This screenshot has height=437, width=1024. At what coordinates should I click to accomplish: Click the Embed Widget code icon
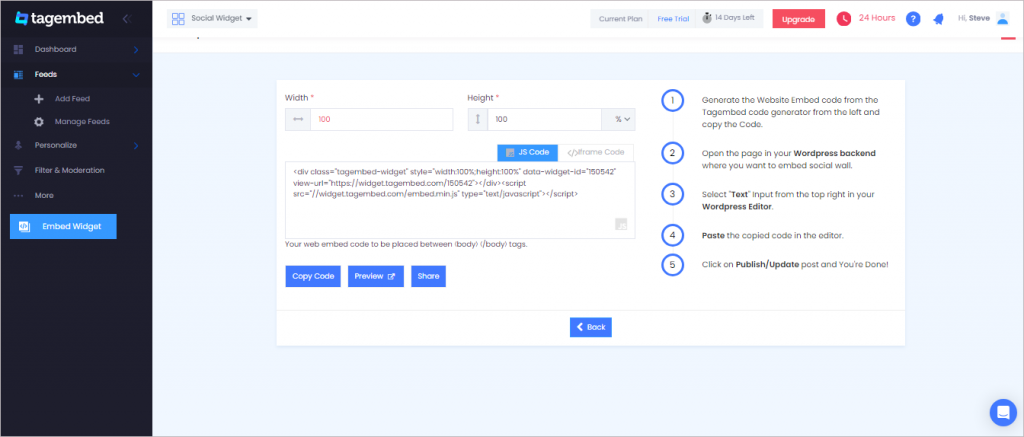(24, 227)
